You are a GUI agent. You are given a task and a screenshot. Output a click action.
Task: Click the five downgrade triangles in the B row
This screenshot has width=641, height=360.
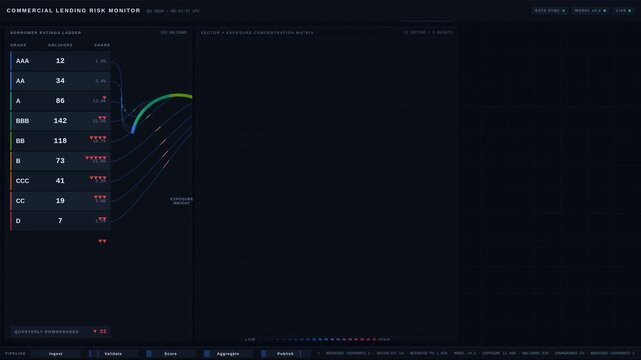96,158
